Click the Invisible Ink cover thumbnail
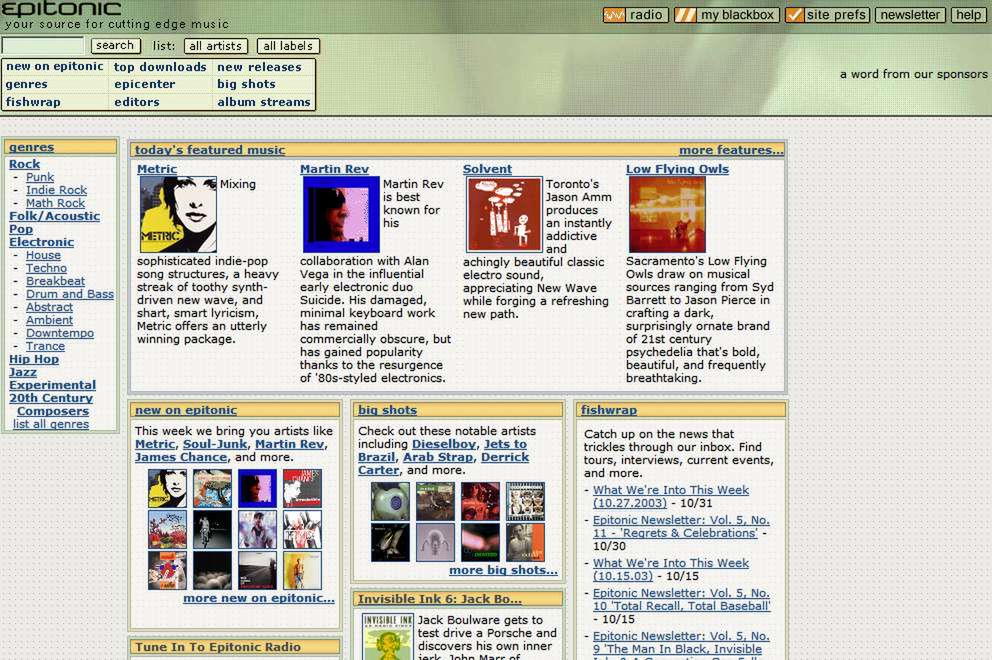The image size is (992, 660). point(388,637)
